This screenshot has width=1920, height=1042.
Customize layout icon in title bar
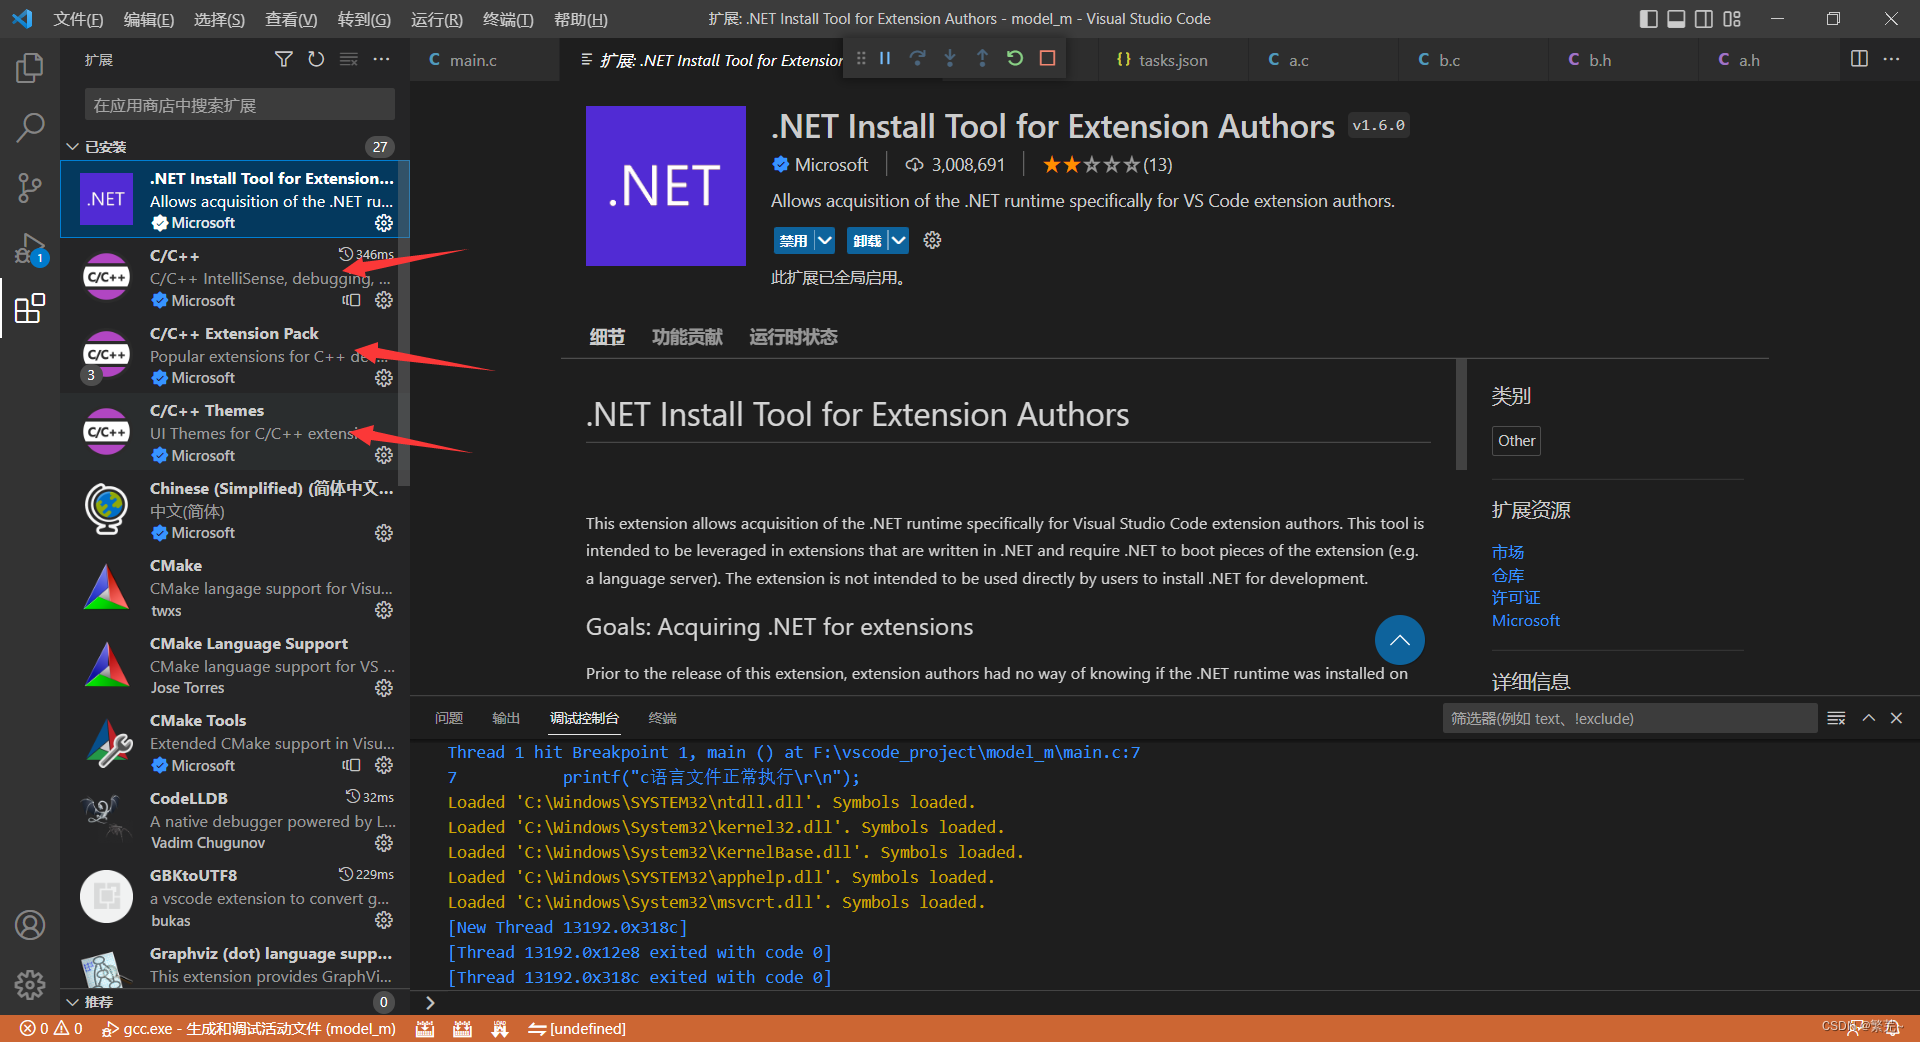click(x=1732, y=19)
